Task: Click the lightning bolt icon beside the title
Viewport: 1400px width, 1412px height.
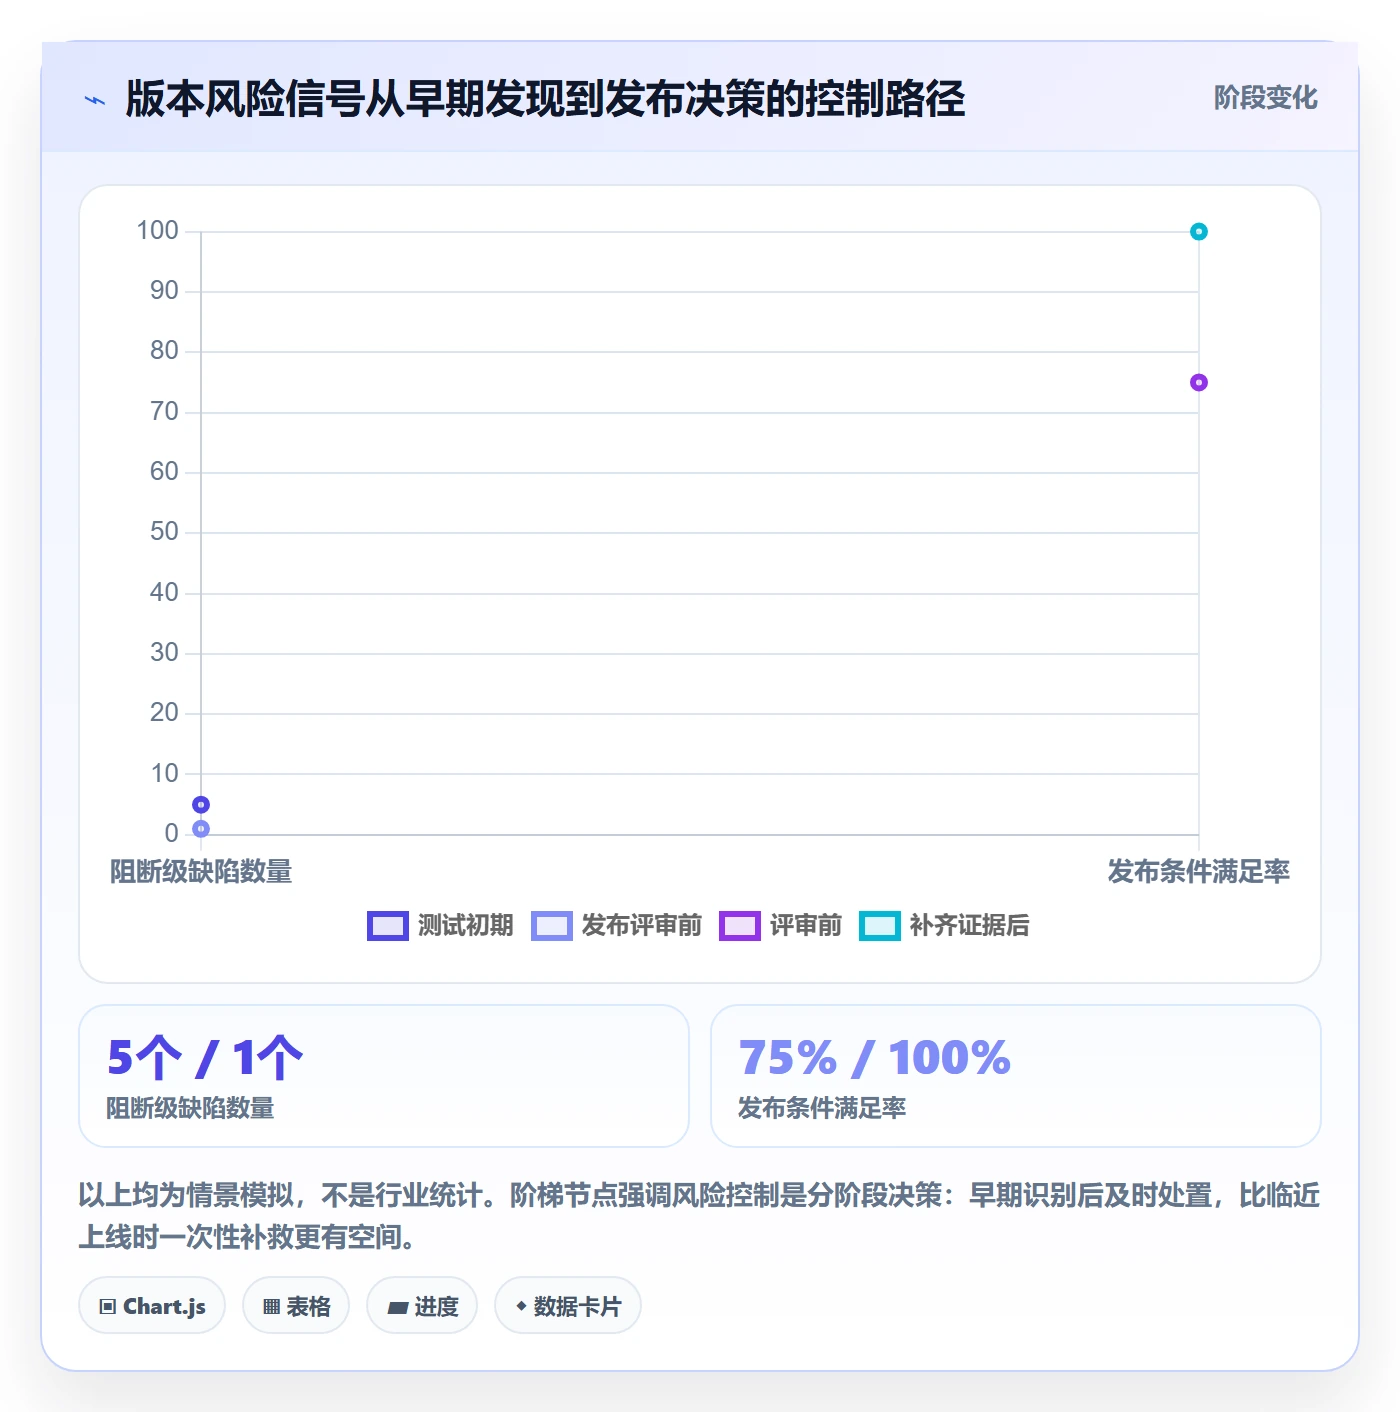Action: coord(95,100)
